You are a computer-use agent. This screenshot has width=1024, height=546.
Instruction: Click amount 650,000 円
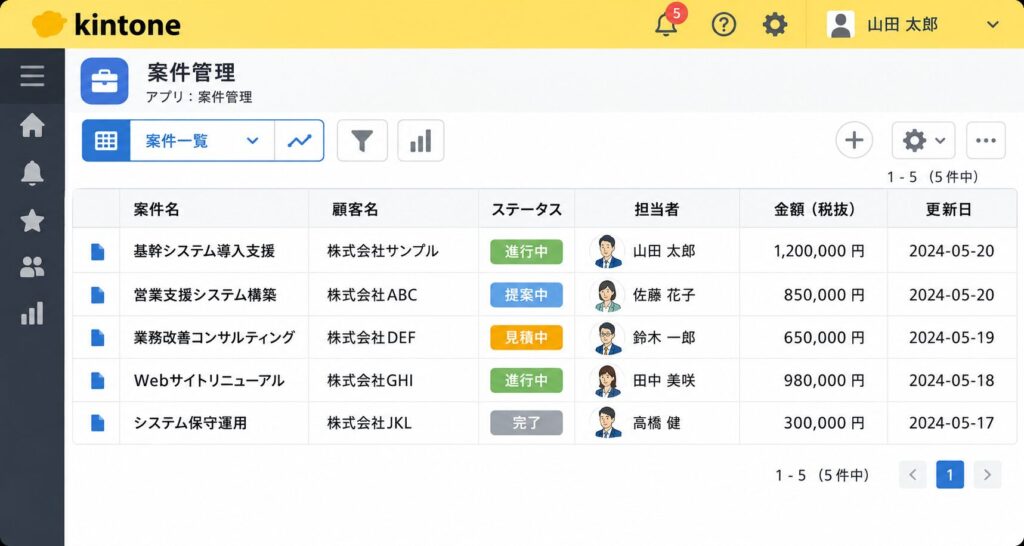pos(824,338)
